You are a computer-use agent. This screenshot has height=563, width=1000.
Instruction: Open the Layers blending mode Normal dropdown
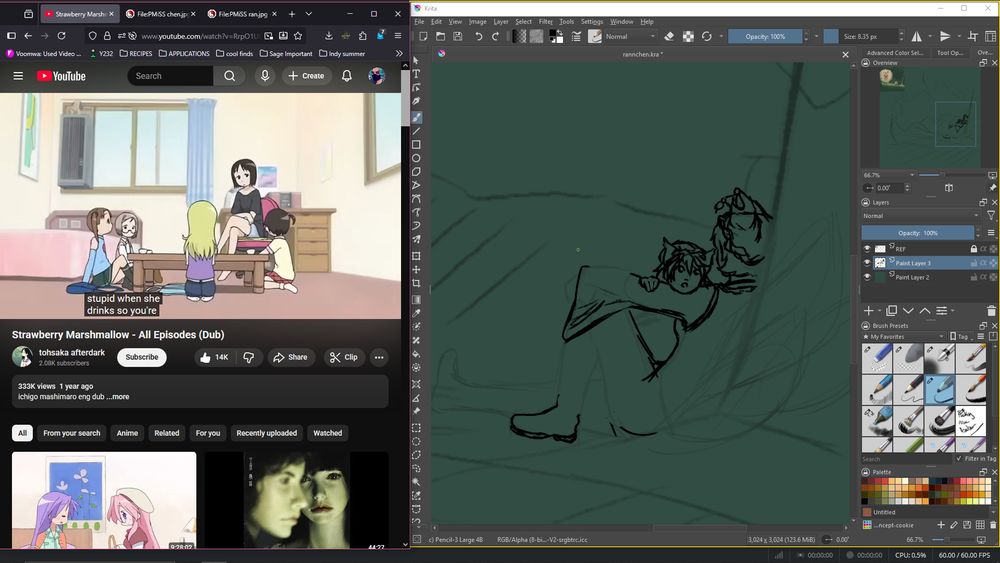click(x=921, y=216)
